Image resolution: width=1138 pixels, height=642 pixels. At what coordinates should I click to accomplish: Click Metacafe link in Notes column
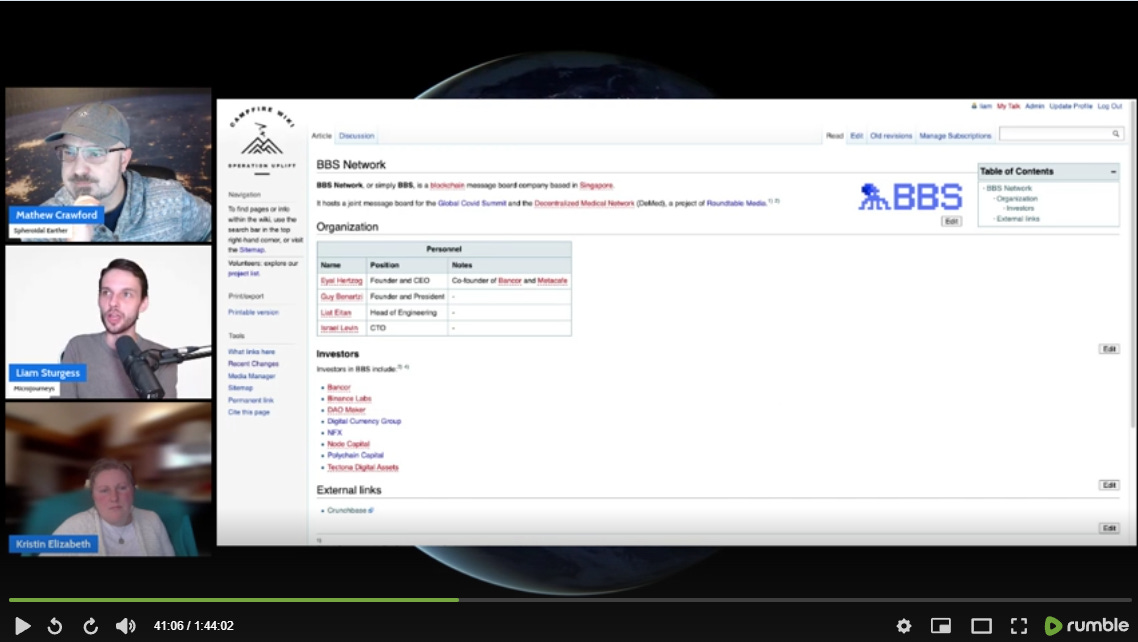click(552, 281)
